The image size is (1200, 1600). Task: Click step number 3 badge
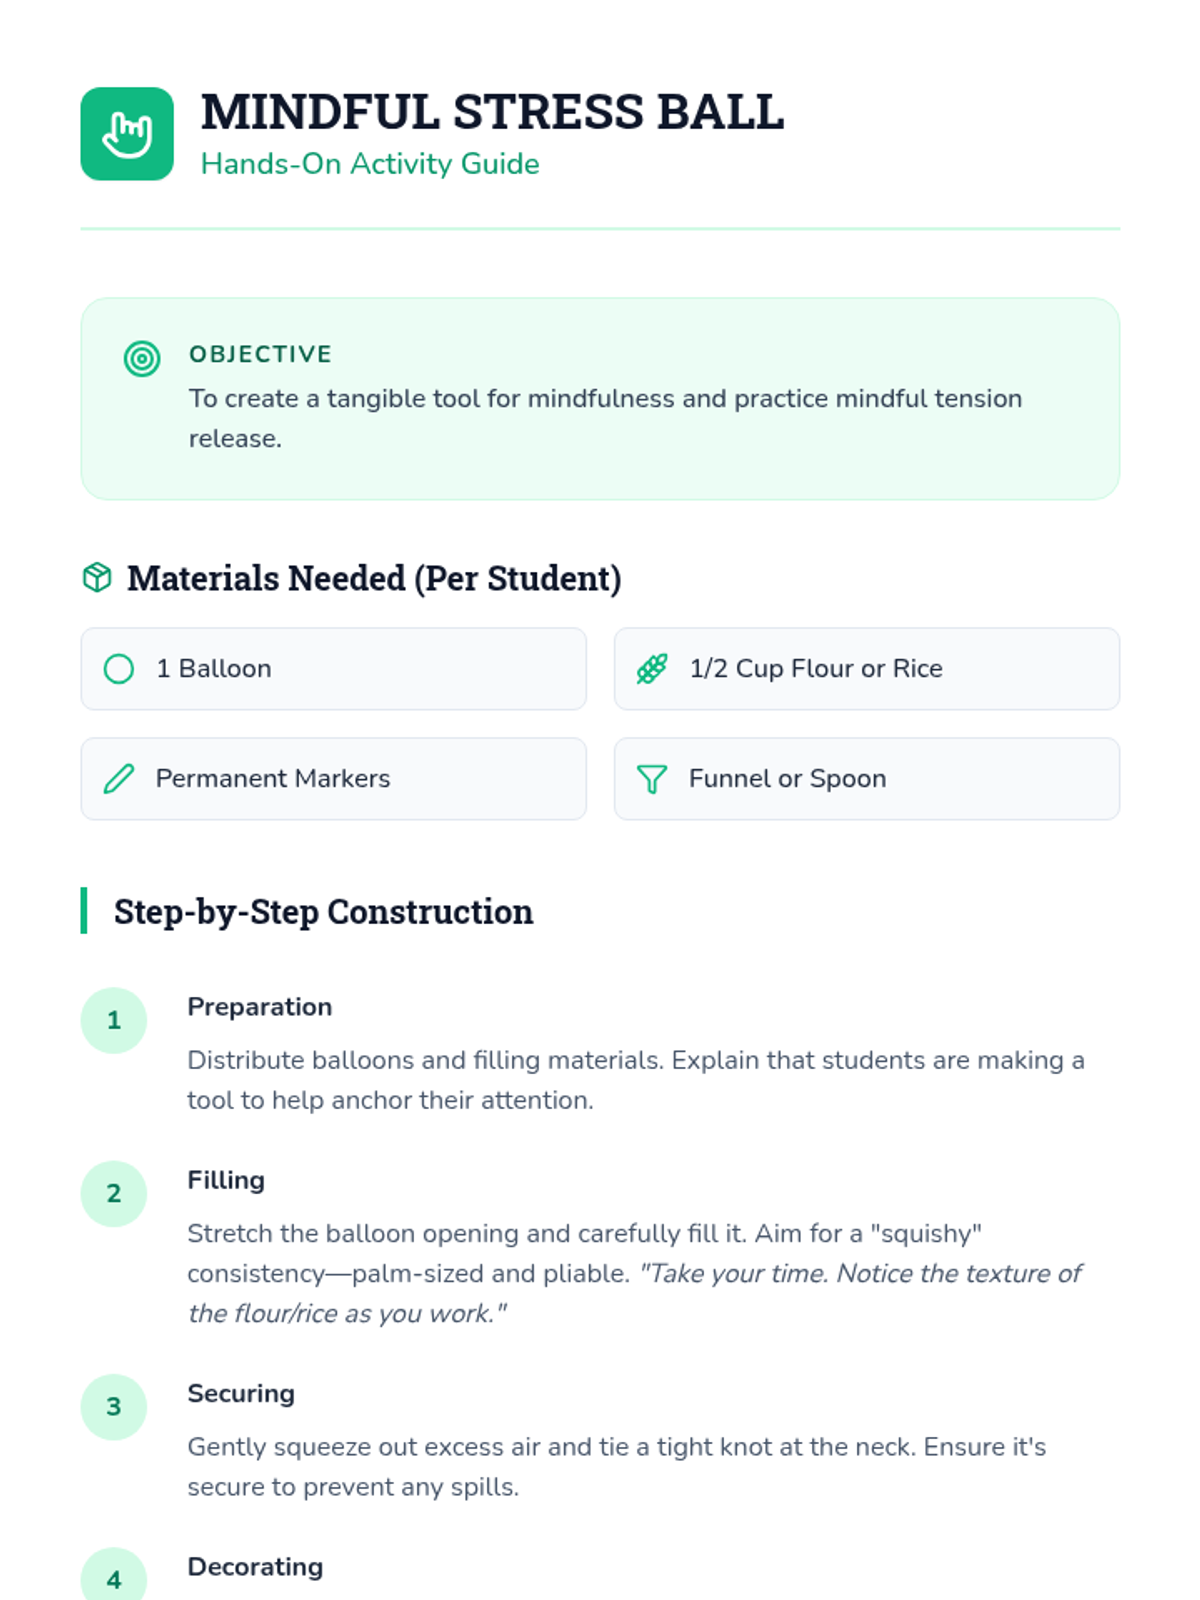[114, 1407]
